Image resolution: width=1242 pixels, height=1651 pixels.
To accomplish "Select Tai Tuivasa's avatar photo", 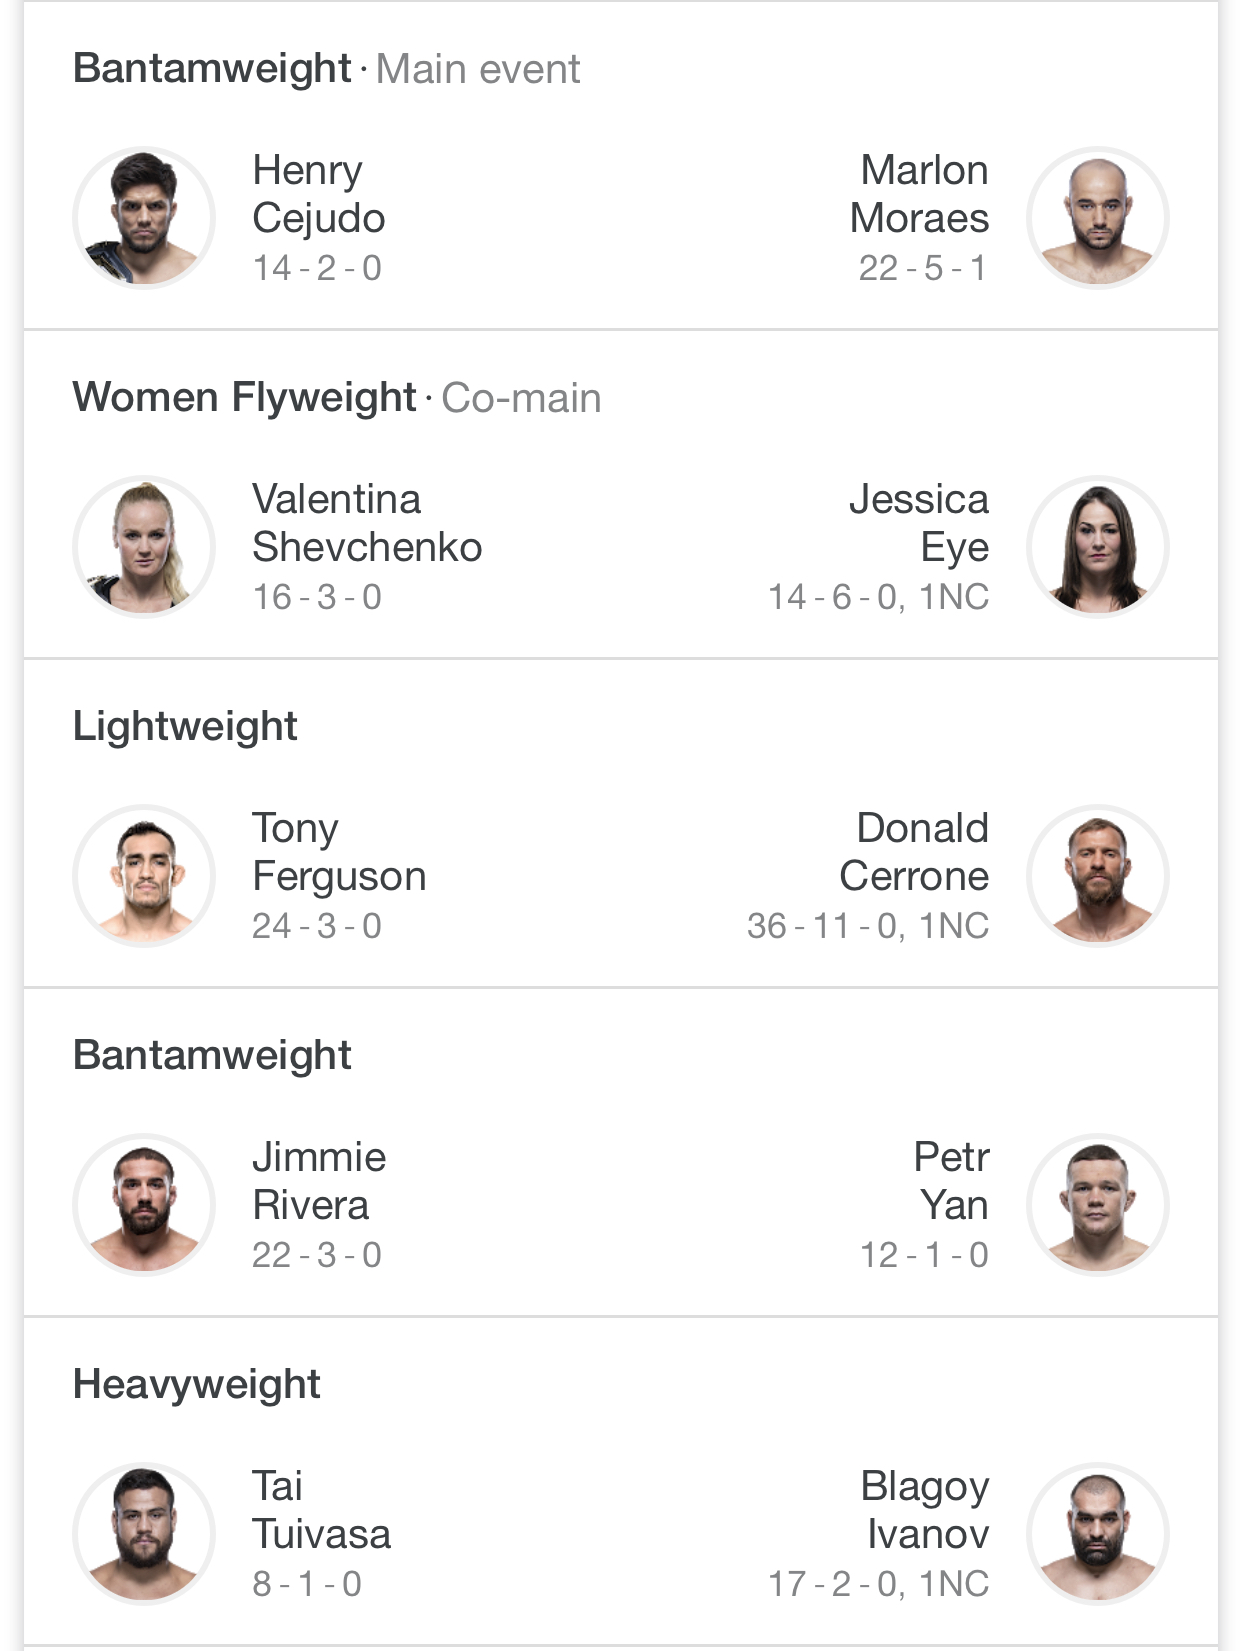I will click(144, 1534).
